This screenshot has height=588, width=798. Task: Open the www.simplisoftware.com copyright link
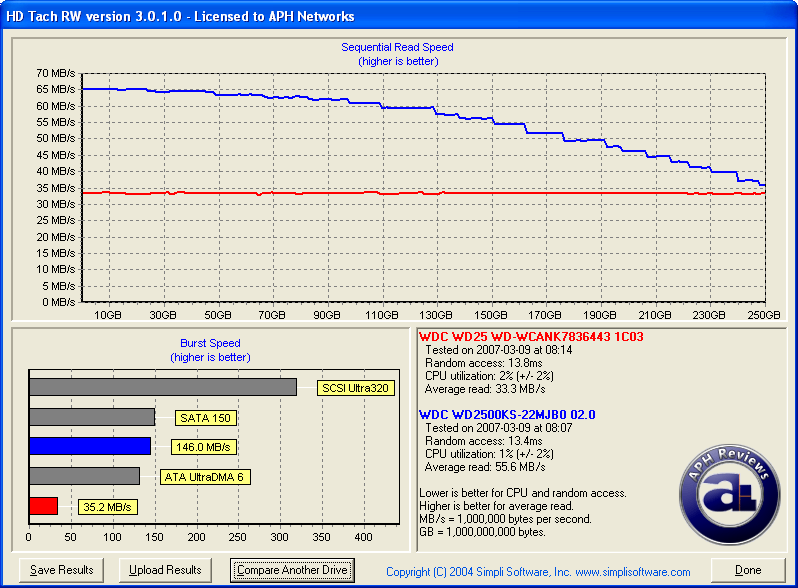538,571
